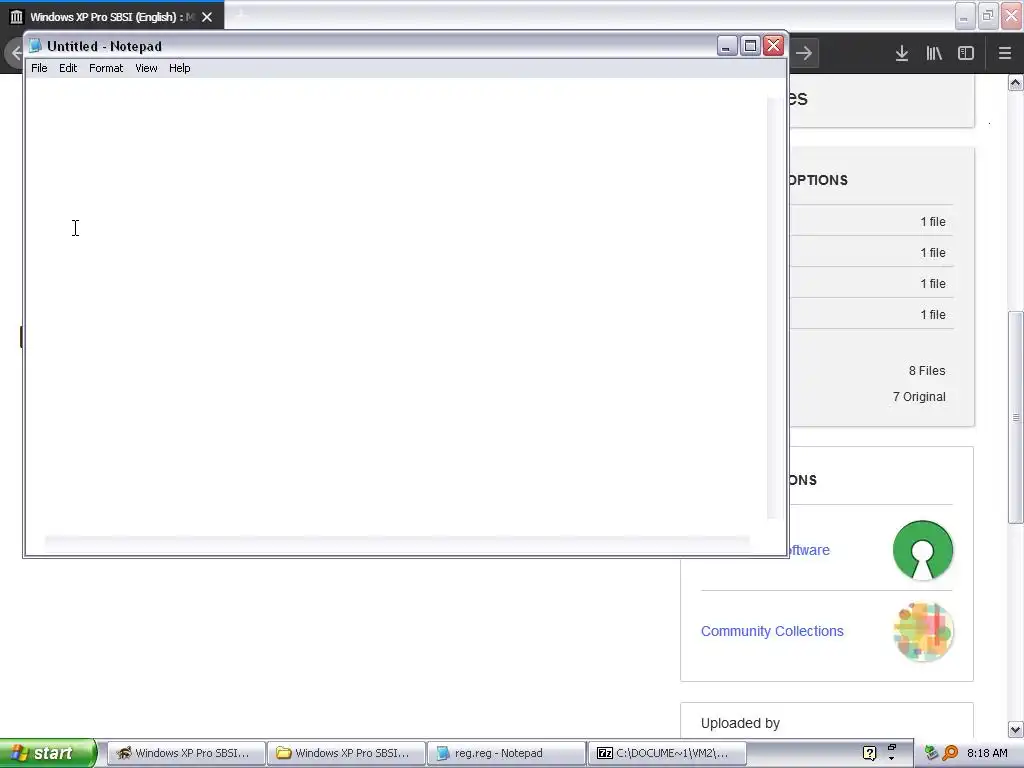Click the help question-mark icon on taskbar

point(869,753)
